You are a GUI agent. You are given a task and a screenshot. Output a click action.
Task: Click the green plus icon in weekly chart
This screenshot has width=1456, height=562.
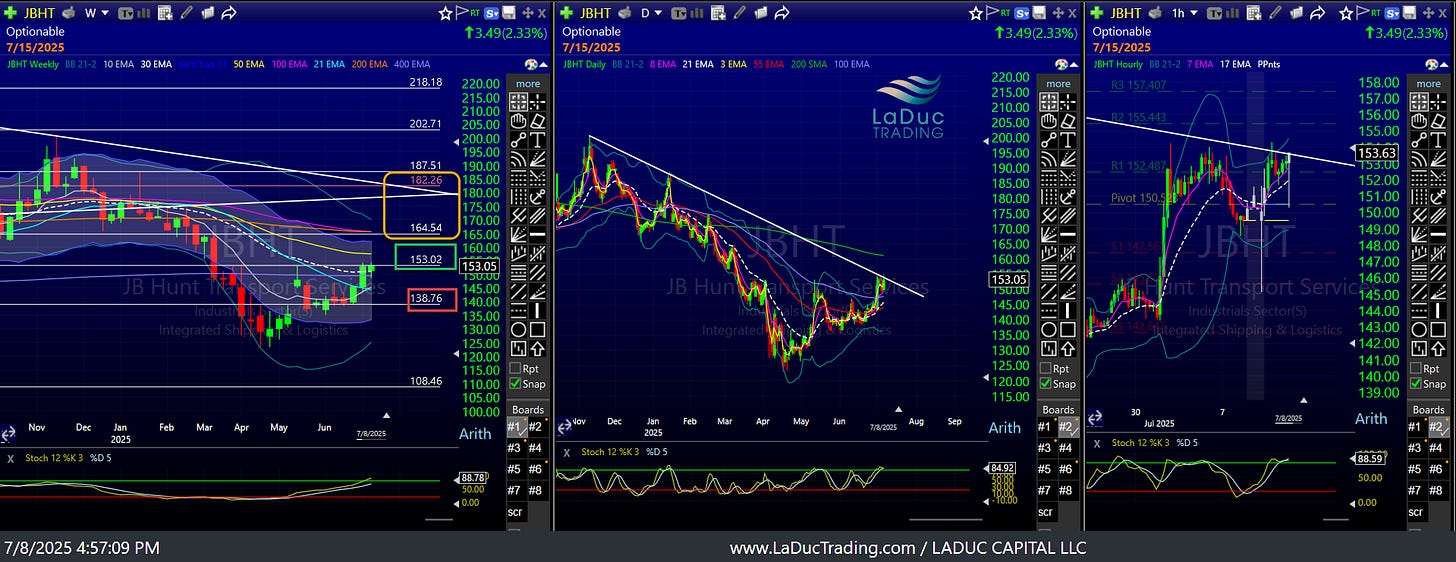pyautogui.click(x=10, y=13)
